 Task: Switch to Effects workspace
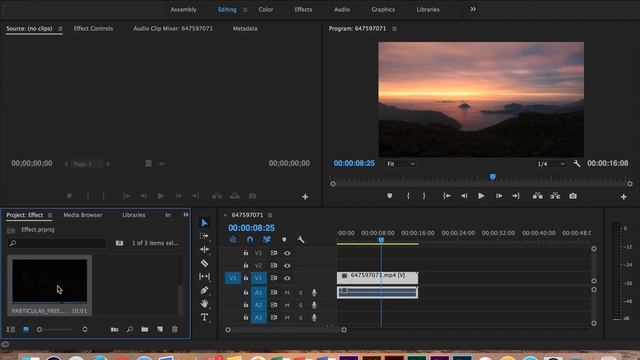tap(303, 9)
